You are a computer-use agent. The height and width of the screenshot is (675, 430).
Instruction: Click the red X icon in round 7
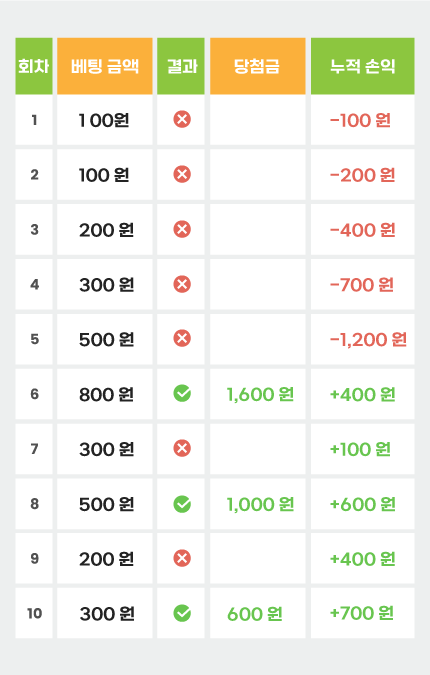pos(182,448)
